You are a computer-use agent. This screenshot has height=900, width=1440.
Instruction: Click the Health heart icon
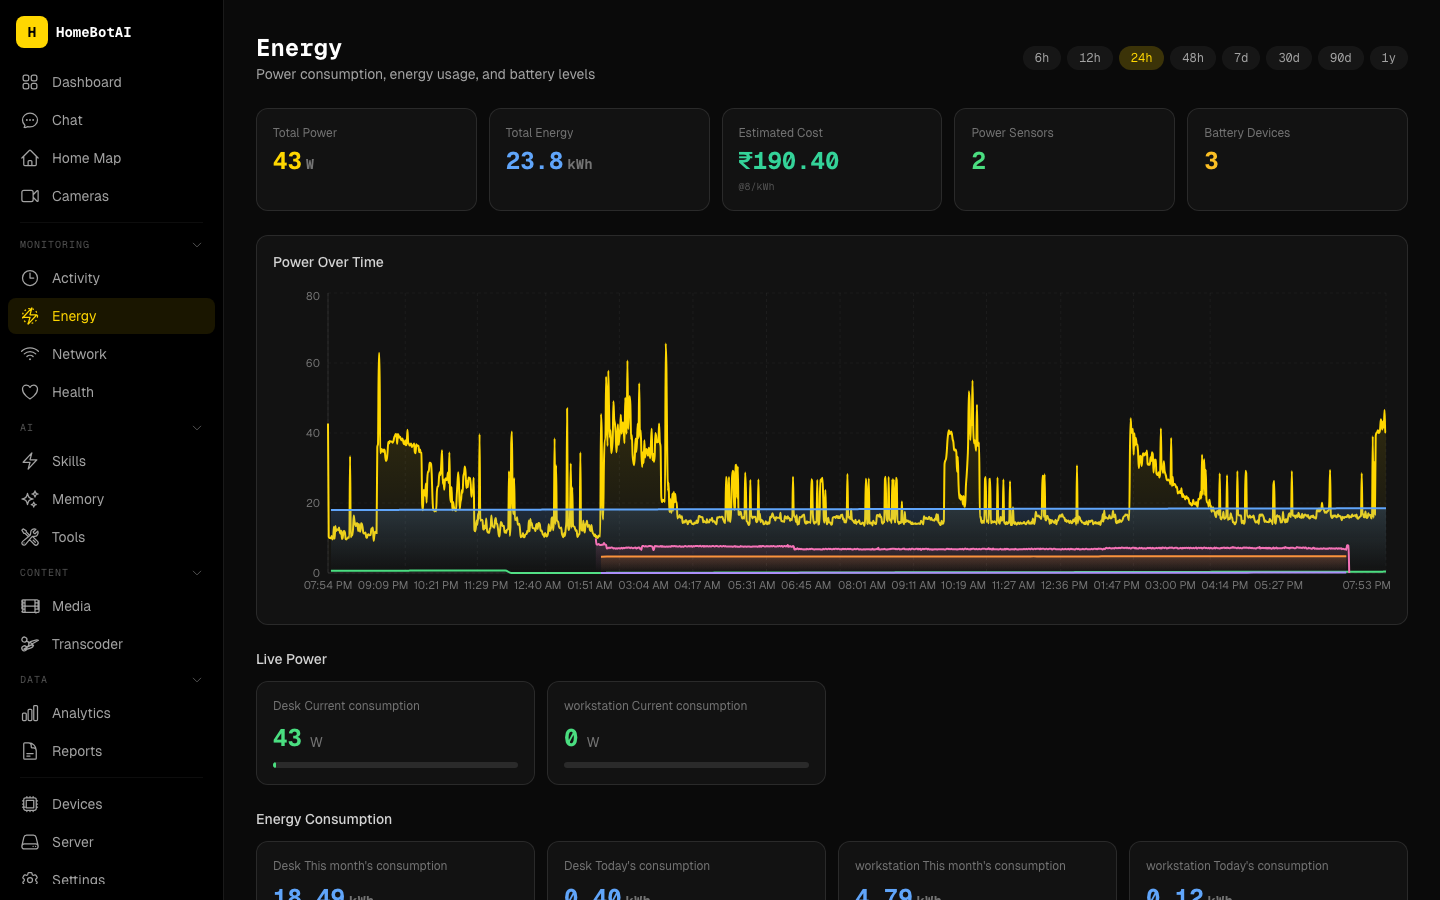point(30,392)
